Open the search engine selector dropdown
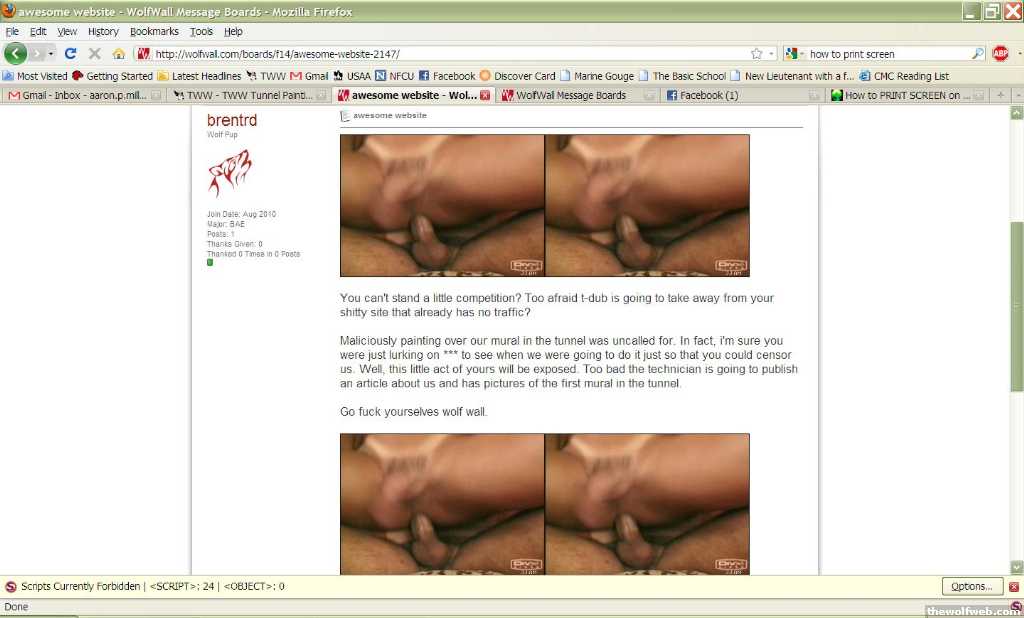The width and height of the screenshot is (1024, 618). tap(795, 54)
